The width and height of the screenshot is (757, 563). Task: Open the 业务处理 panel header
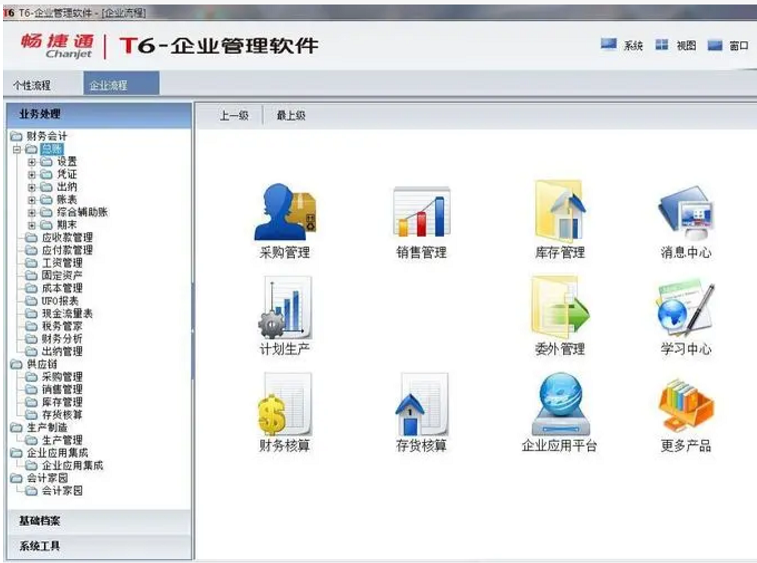point(99,114)
